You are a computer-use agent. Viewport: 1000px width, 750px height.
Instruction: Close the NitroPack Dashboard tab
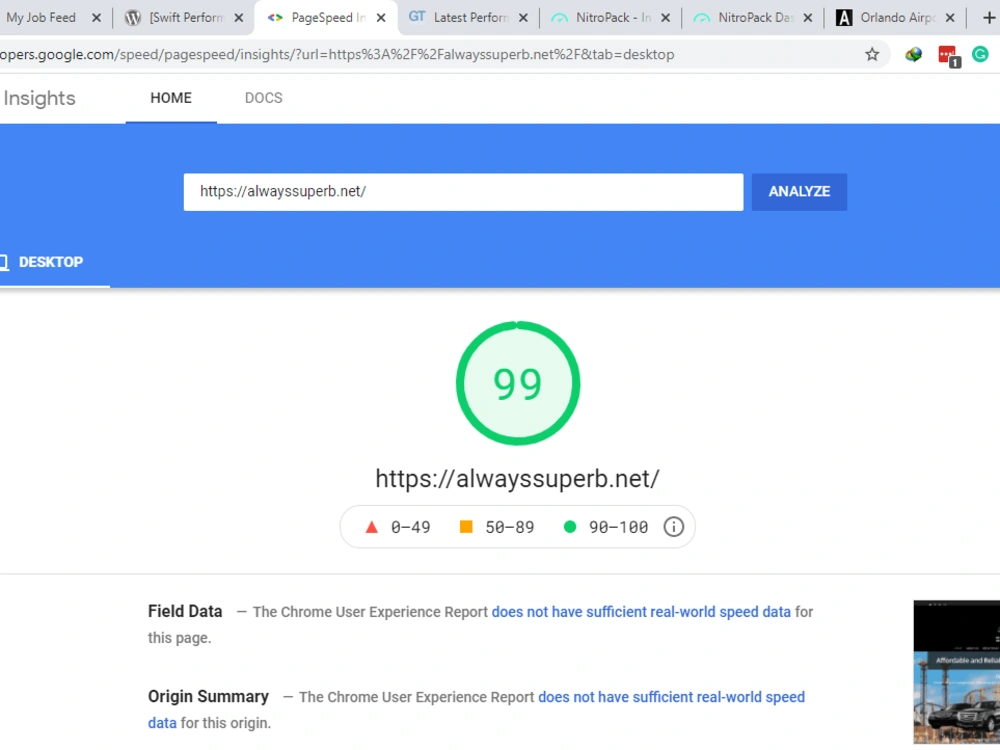coord(807,18)
